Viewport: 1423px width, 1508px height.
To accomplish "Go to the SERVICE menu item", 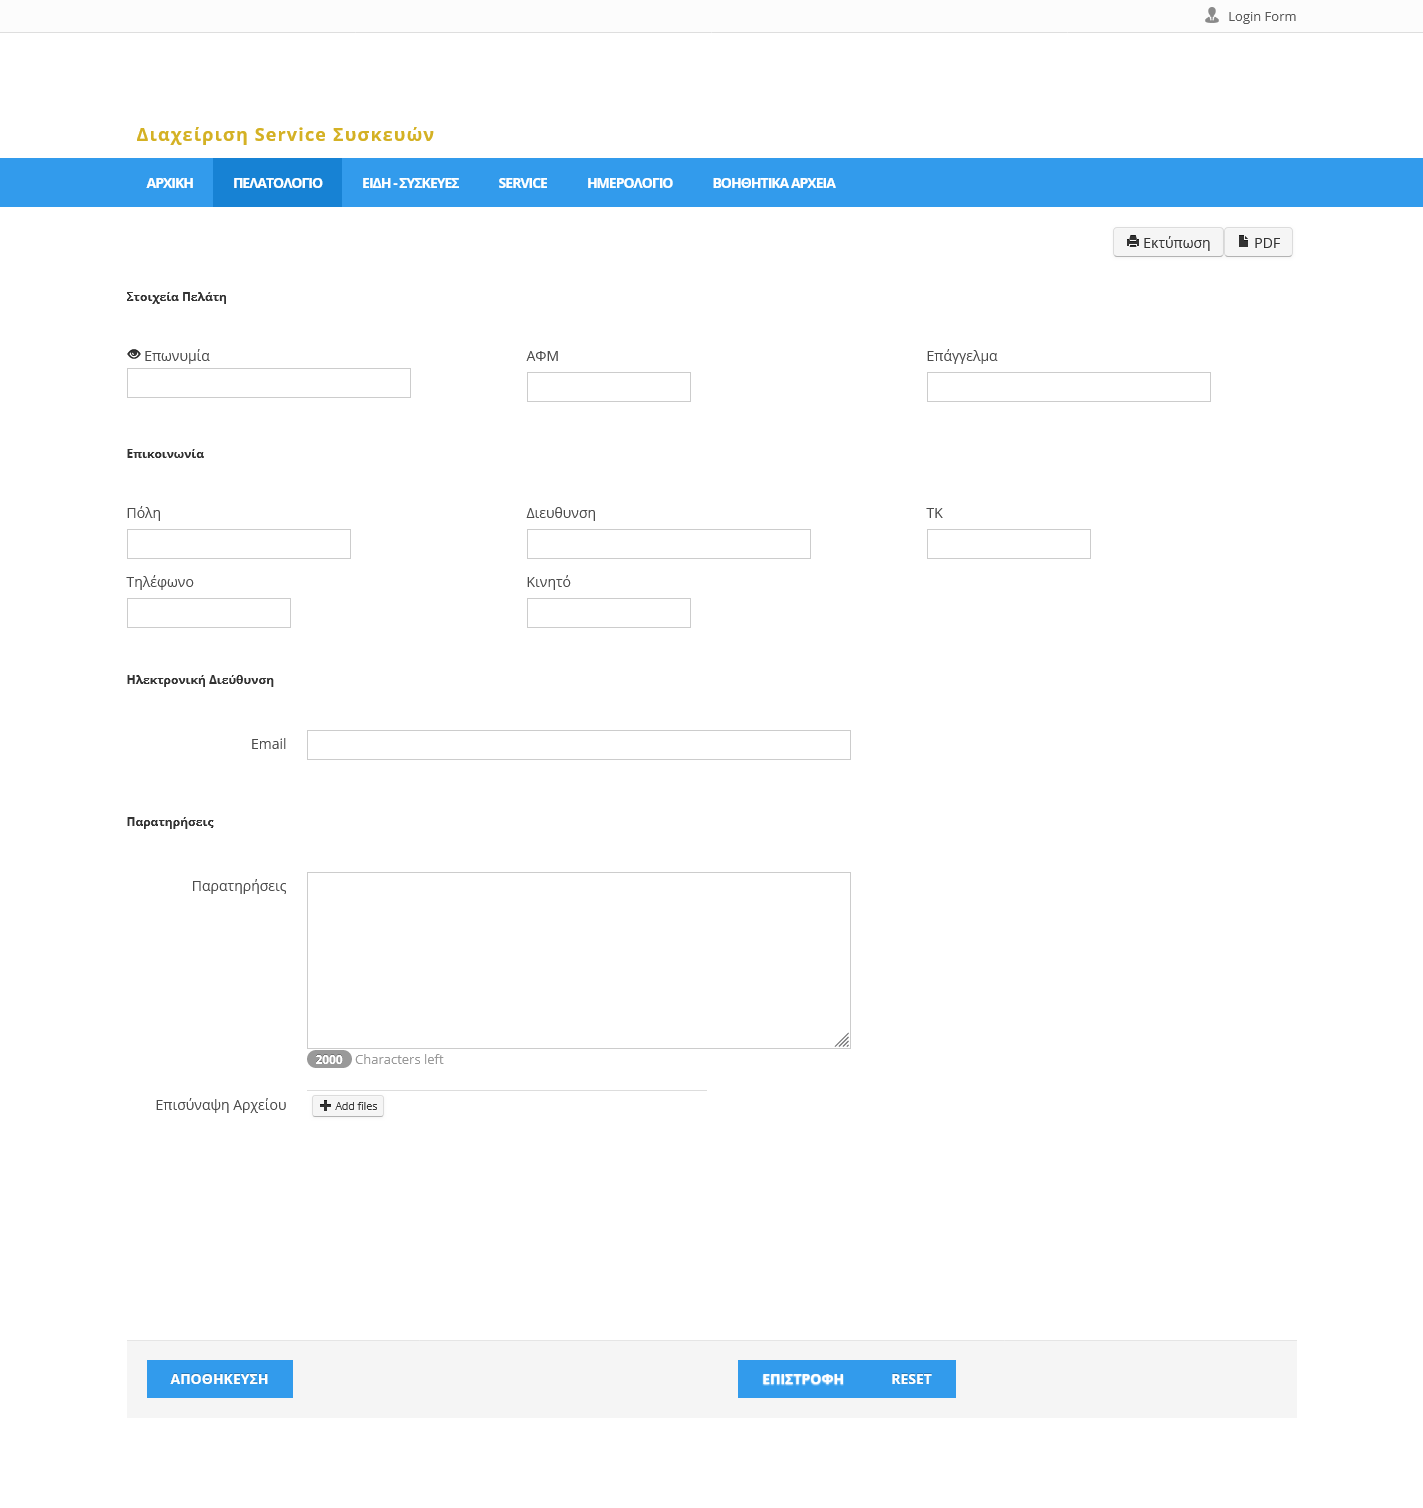I will click(x=522, y=183).
